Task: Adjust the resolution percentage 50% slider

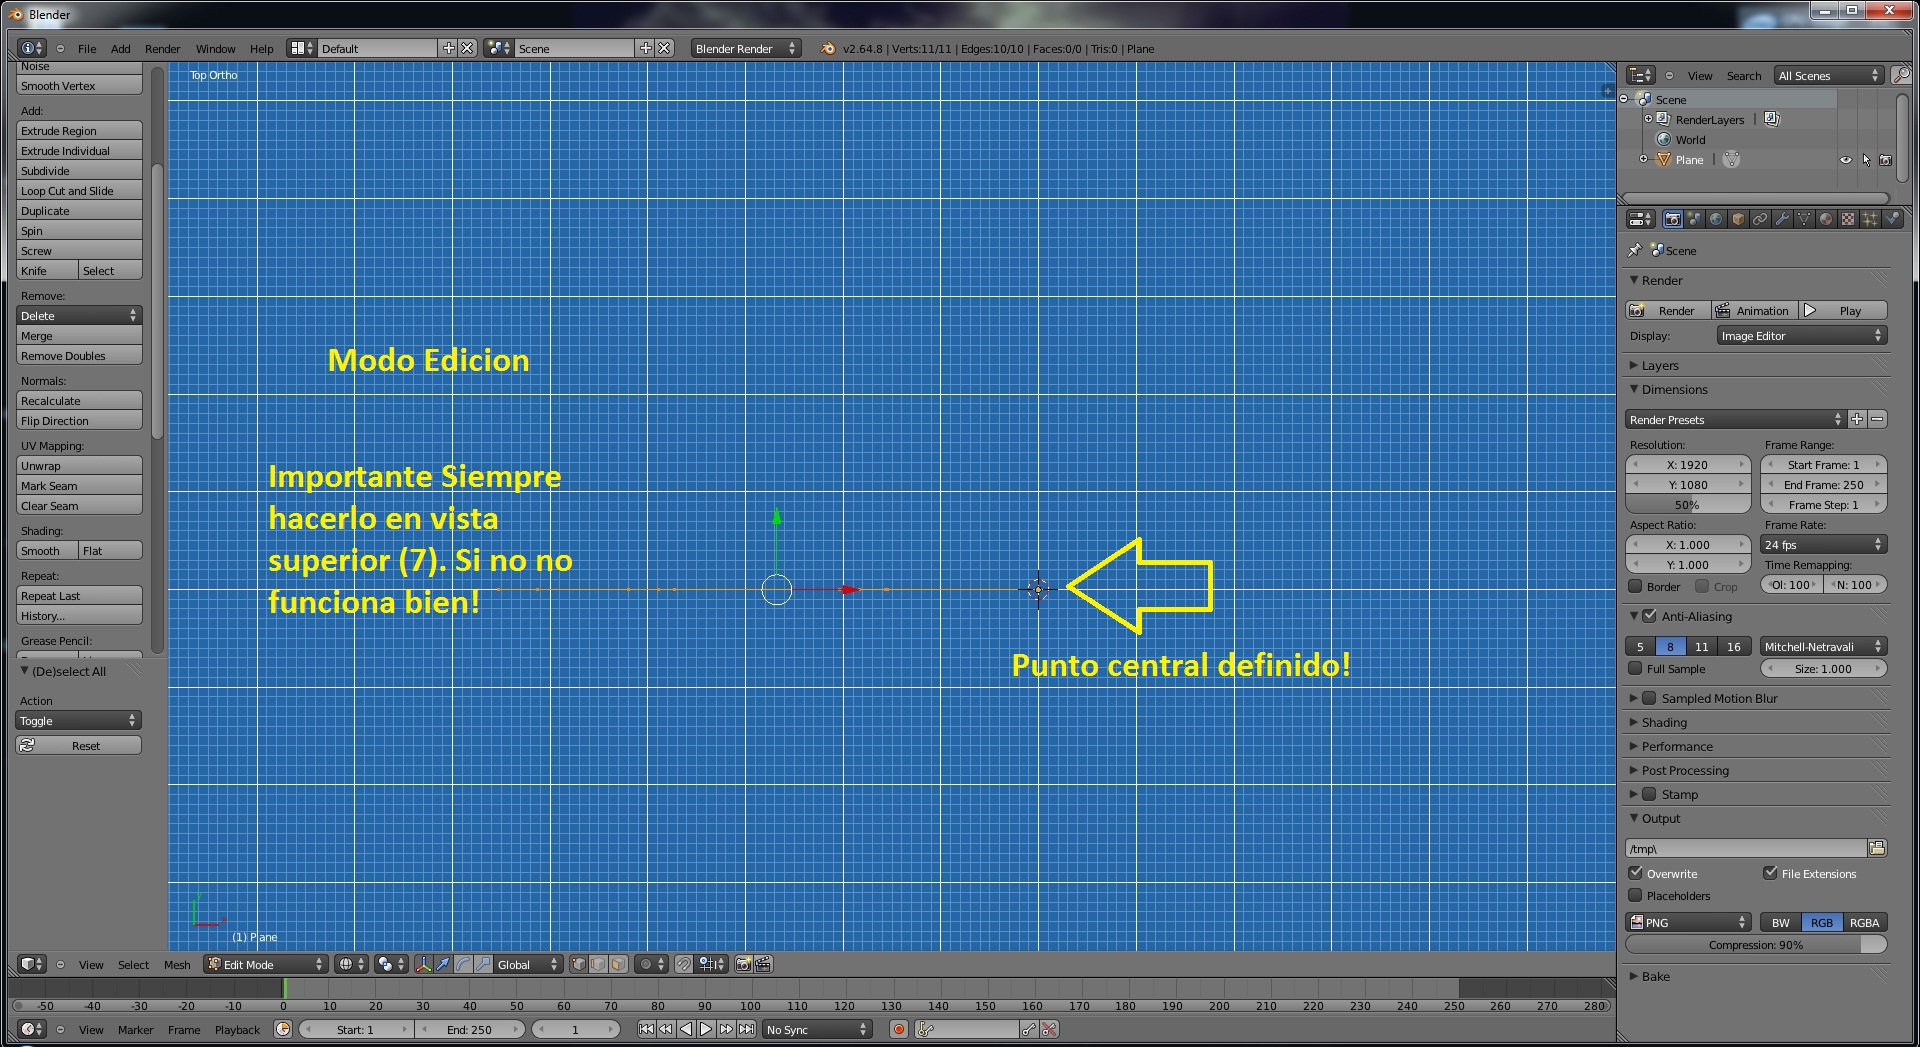Action: 1687,504
